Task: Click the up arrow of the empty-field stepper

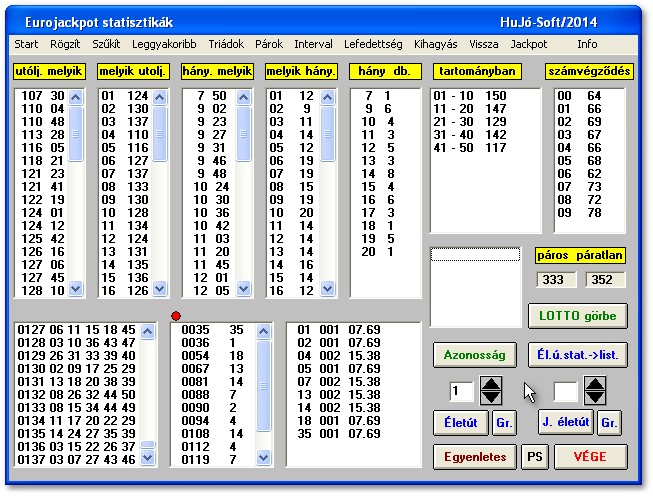Action: (x=595, y=384)
